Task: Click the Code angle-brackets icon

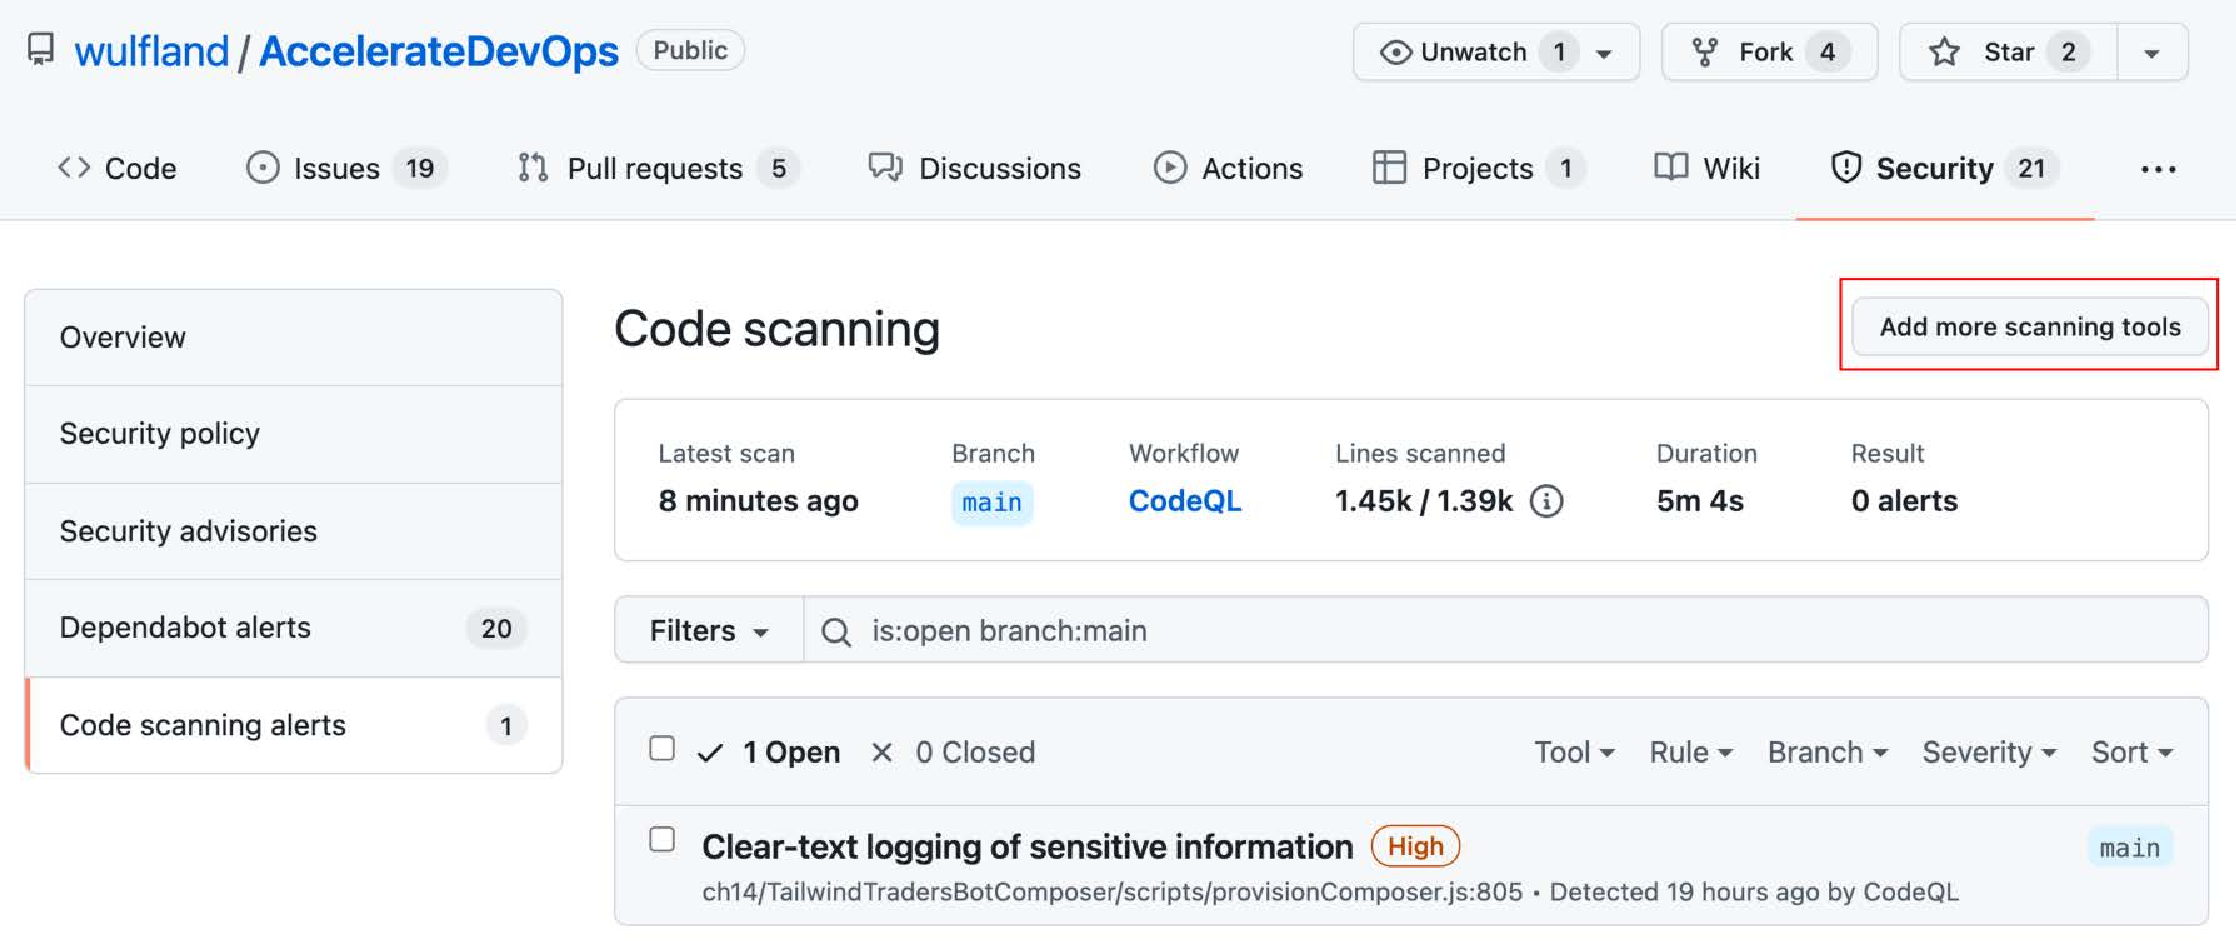Action: [74, 168]
